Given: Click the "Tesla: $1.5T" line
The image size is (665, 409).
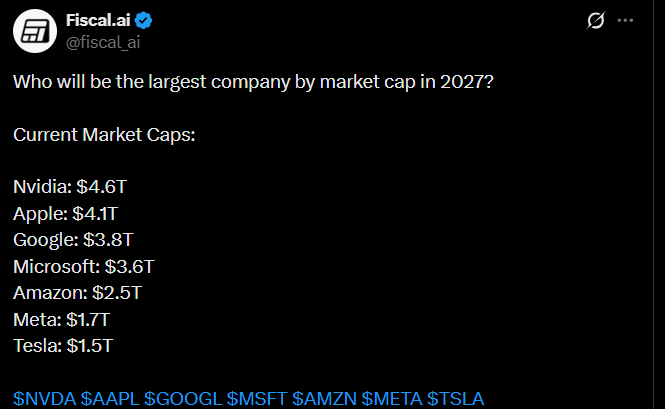Looking at the screenshot, I should click(x=63, y=346).
